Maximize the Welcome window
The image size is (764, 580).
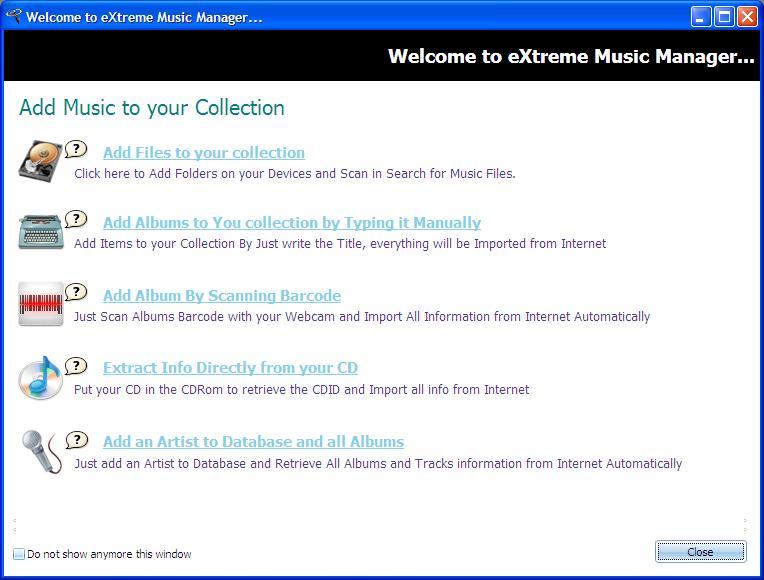724,17
